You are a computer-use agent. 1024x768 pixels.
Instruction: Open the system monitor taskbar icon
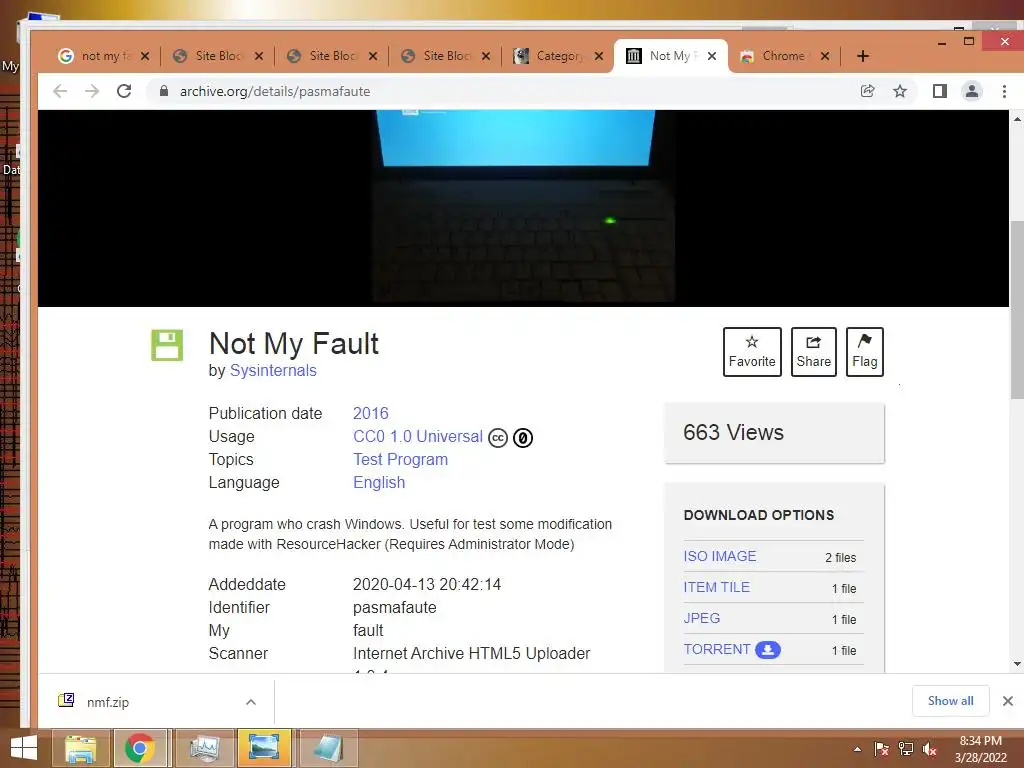204,748
